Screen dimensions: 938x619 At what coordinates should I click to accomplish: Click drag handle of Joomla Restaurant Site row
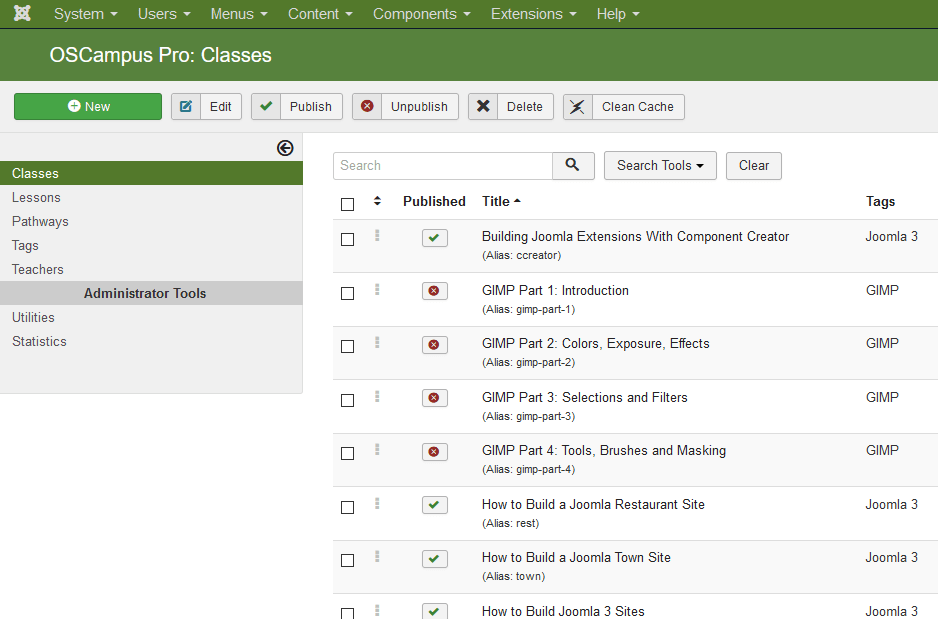tap(377, 504)
